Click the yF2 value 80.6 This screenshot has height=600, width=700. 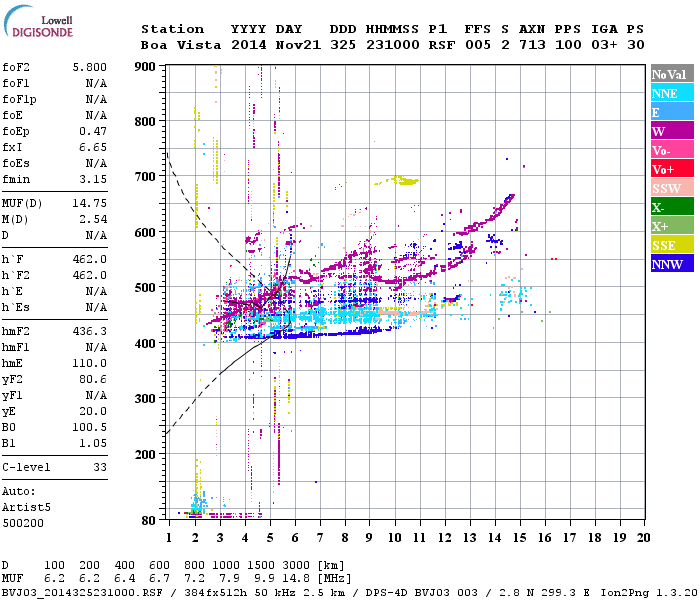[x=93, y=379]
